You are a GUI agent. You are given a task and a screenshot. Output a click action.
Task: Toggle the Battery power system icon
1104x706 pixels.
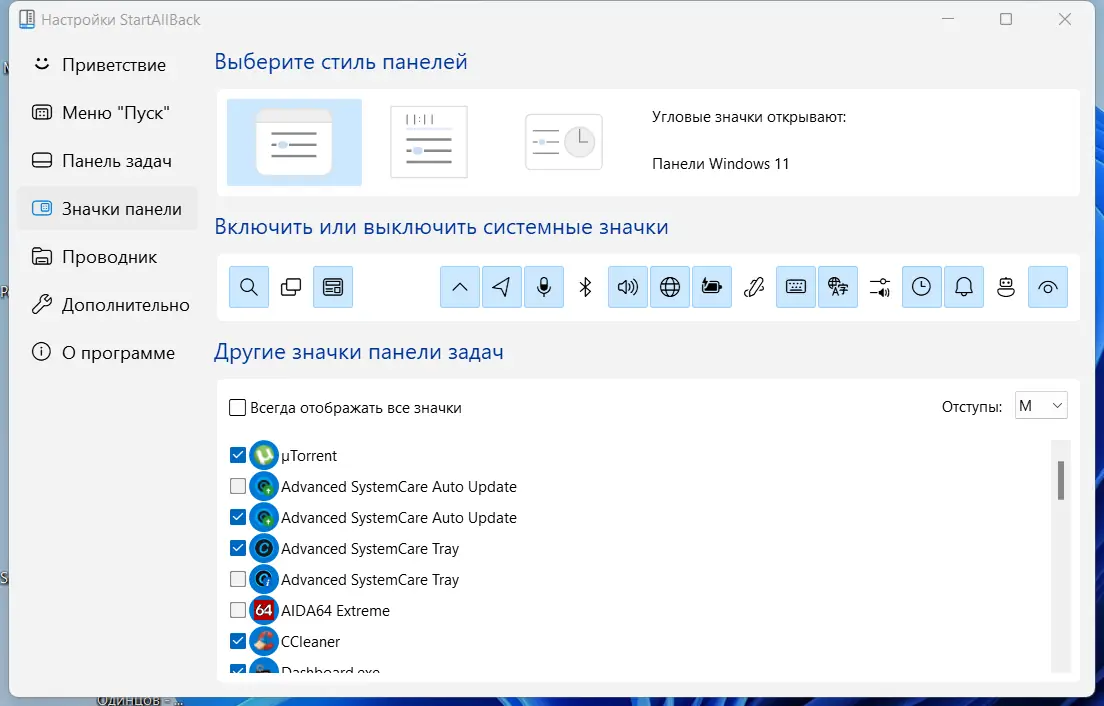coord(712,287)
